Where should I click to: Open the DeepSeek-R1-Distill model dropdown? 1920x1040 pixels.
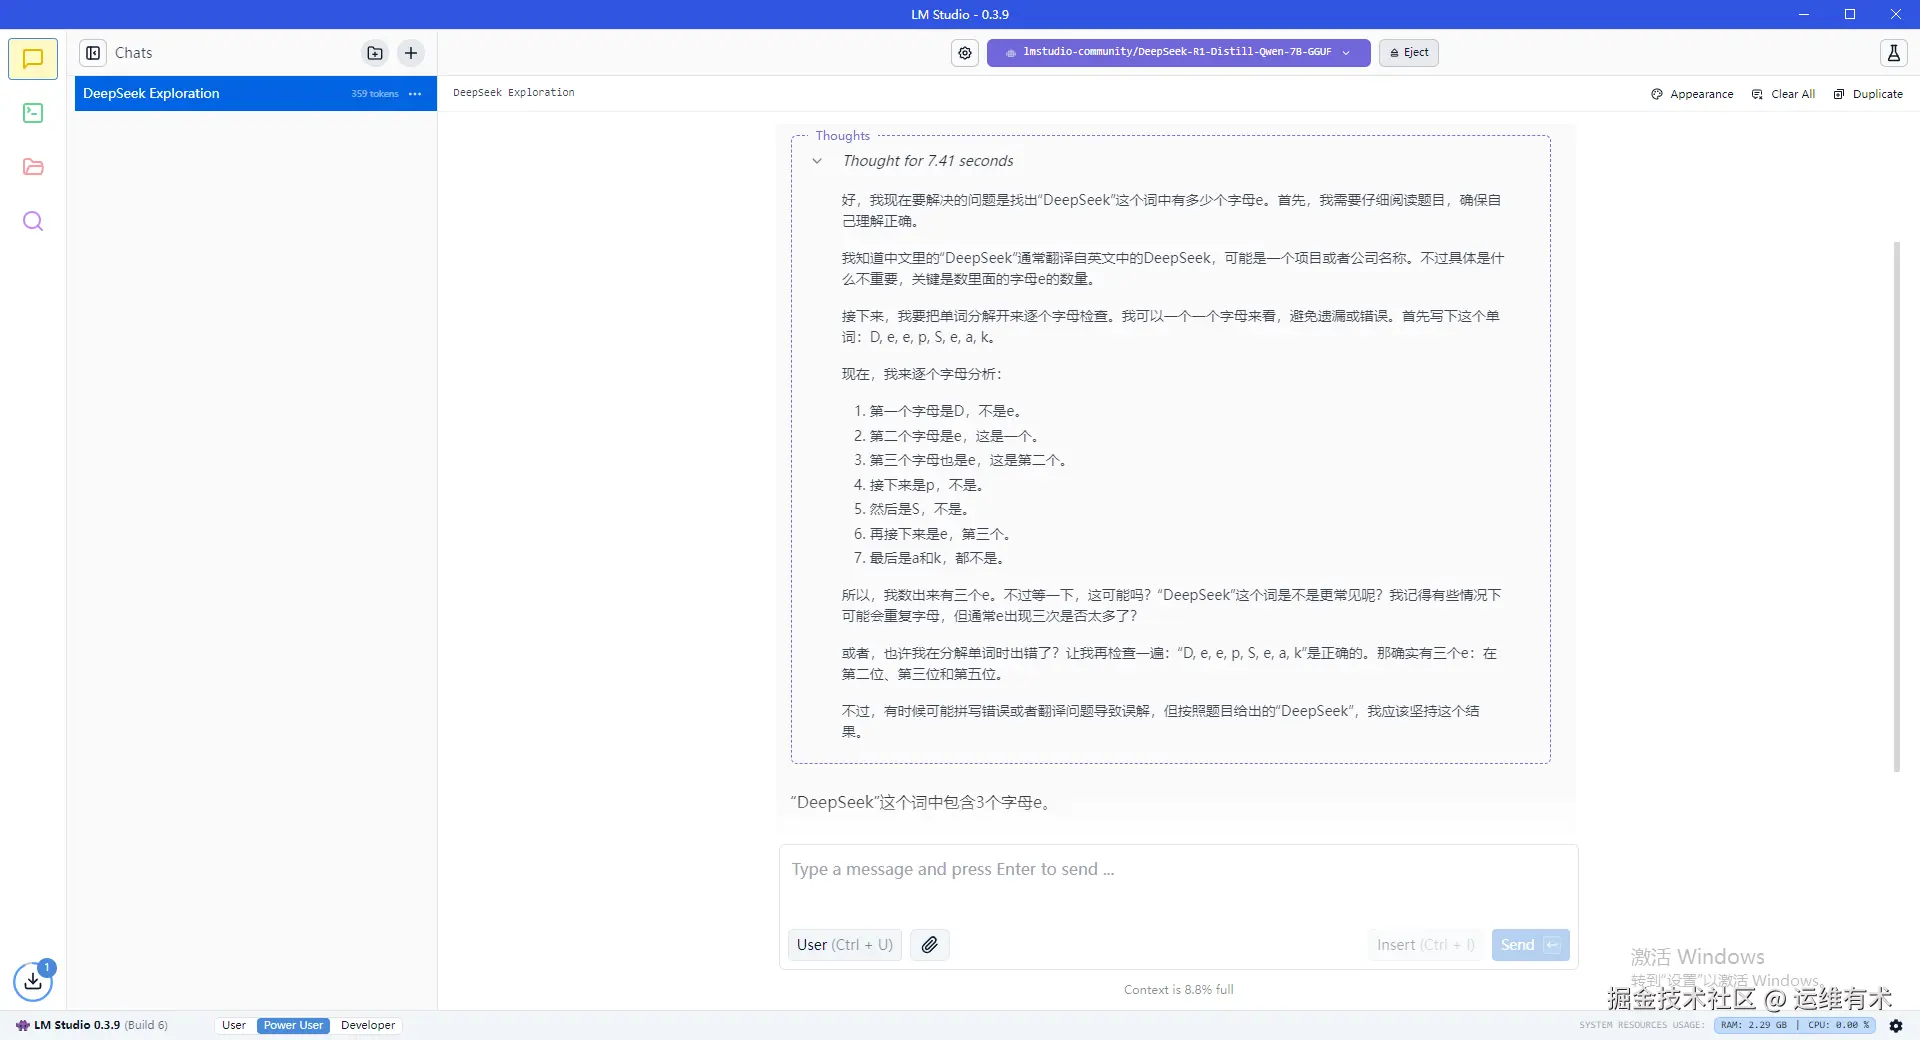coord(1178,52)
